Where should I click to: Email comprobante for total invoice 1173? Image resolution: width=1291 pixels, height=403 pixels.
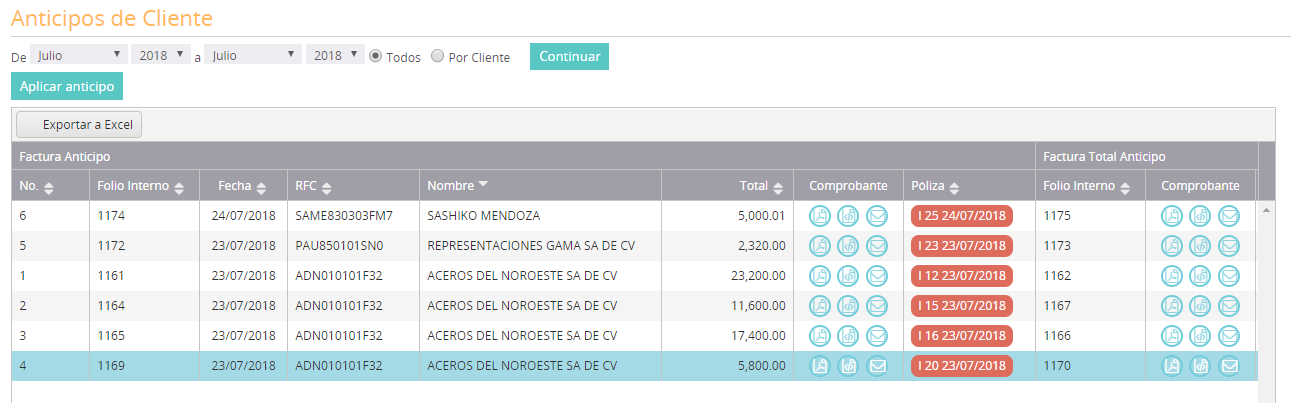(x=1229, y=245)
